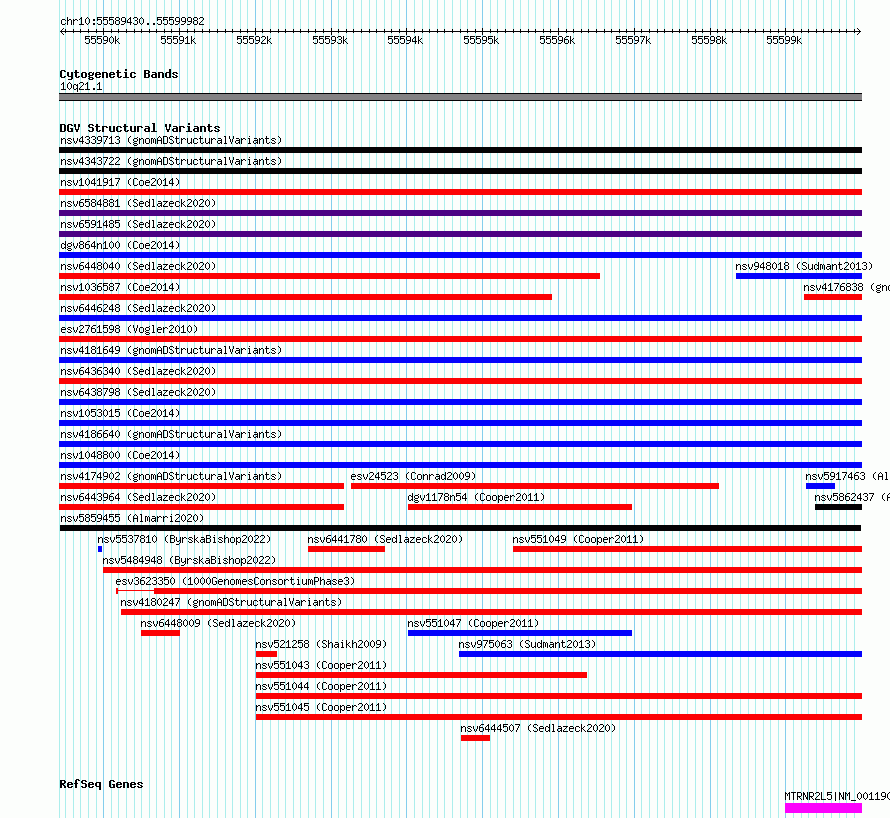Viewport: 890px width, 818px height.
Task: Click the nsv521258 short red bar
Action: click(x=266, y=654)
